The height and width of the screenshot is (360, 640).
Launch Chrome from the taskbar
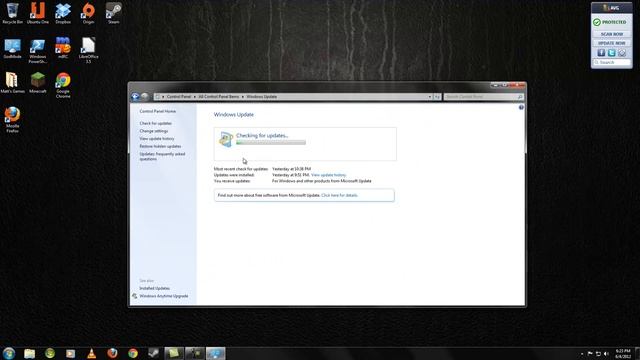tap(133, 353)
